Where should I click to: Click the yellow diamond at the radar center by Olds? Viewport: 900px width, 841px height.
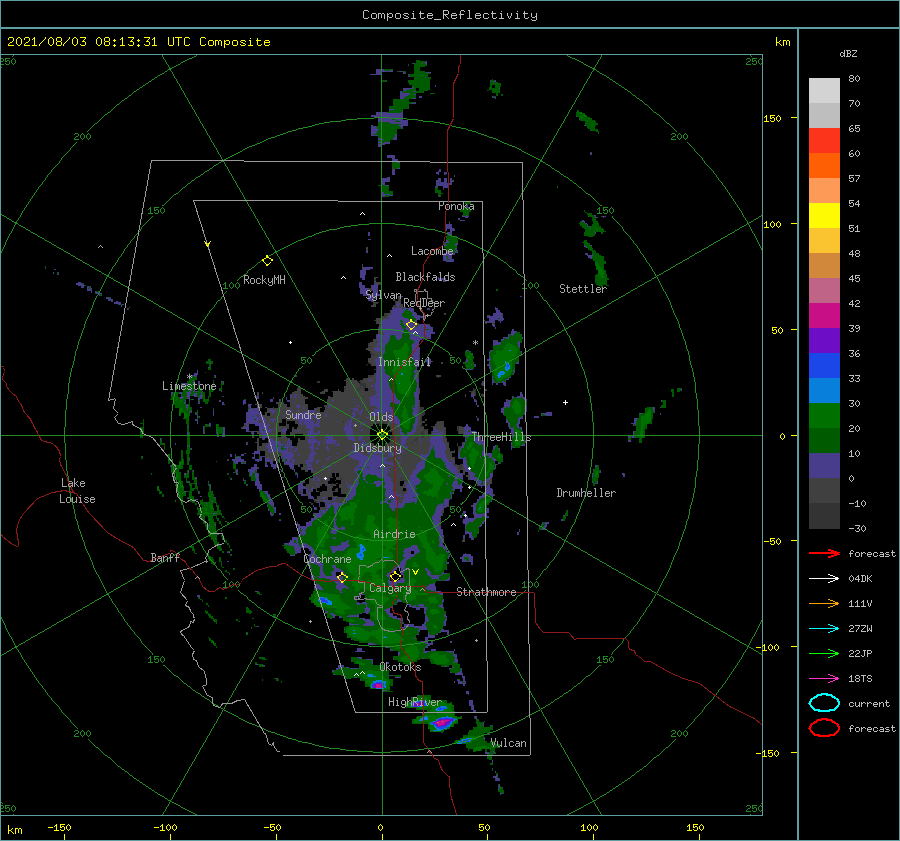coord(382,435)
